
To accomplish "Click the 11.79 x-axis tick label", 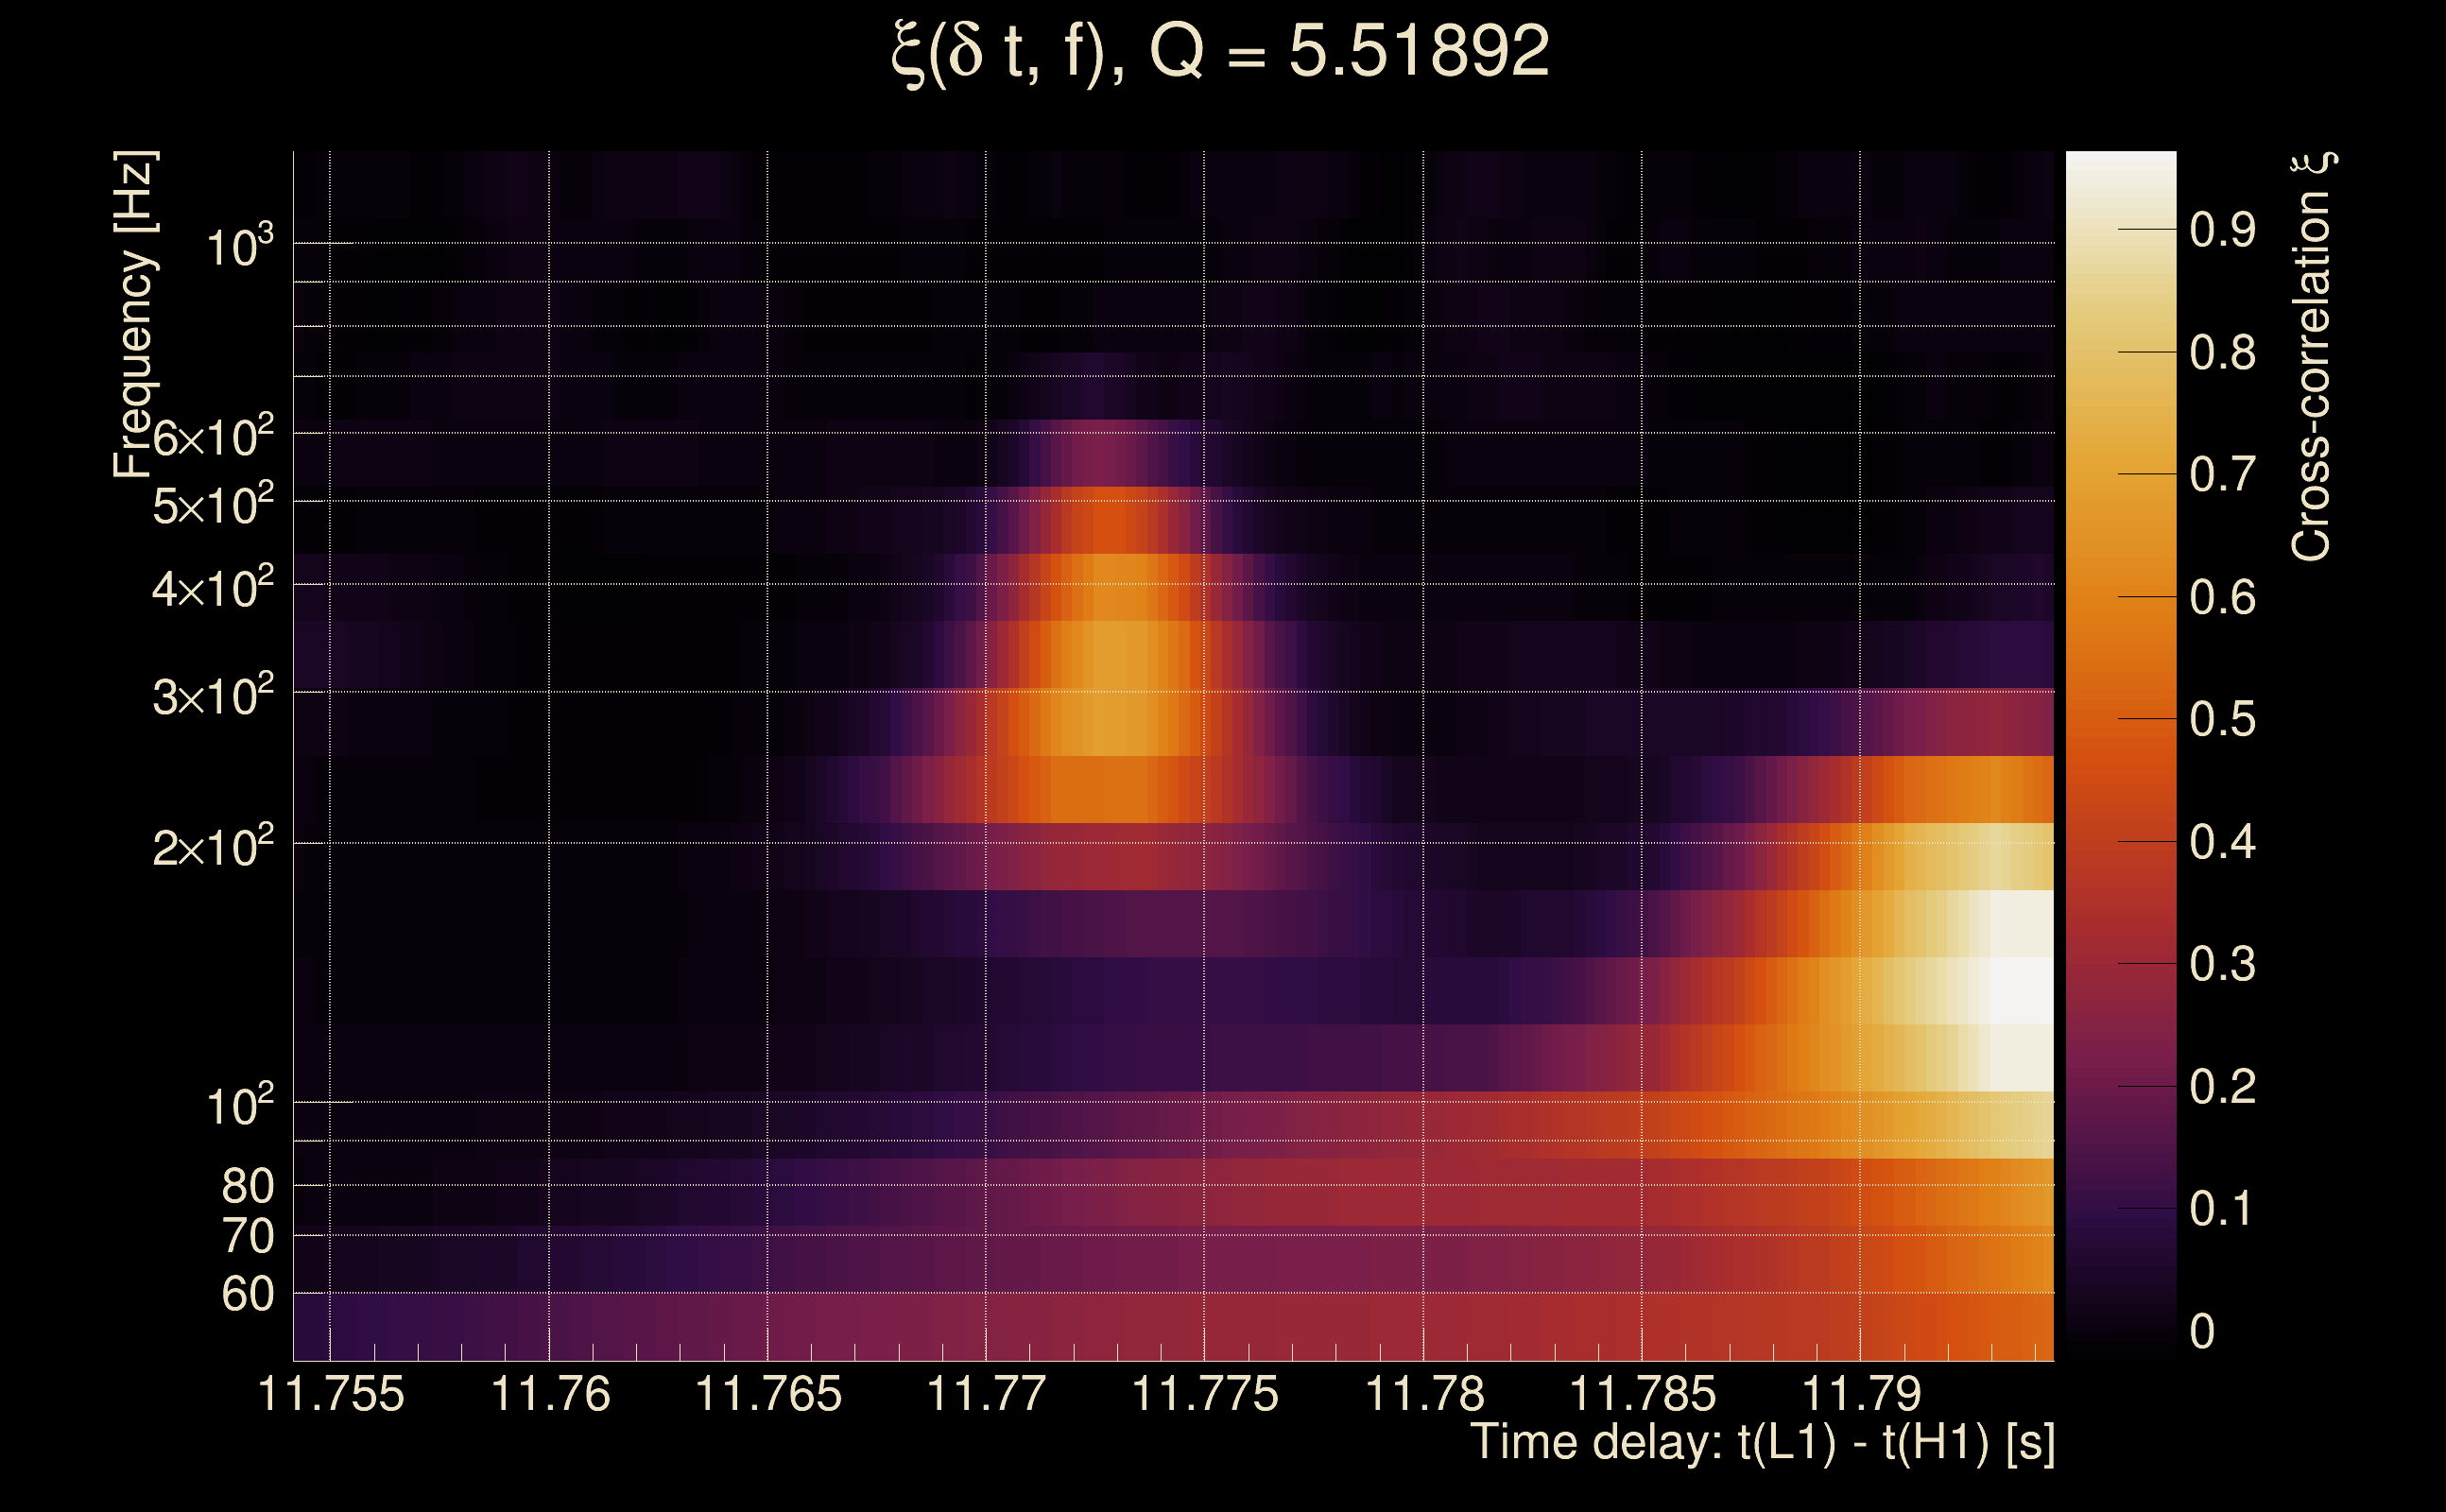I will 1861,1395.
